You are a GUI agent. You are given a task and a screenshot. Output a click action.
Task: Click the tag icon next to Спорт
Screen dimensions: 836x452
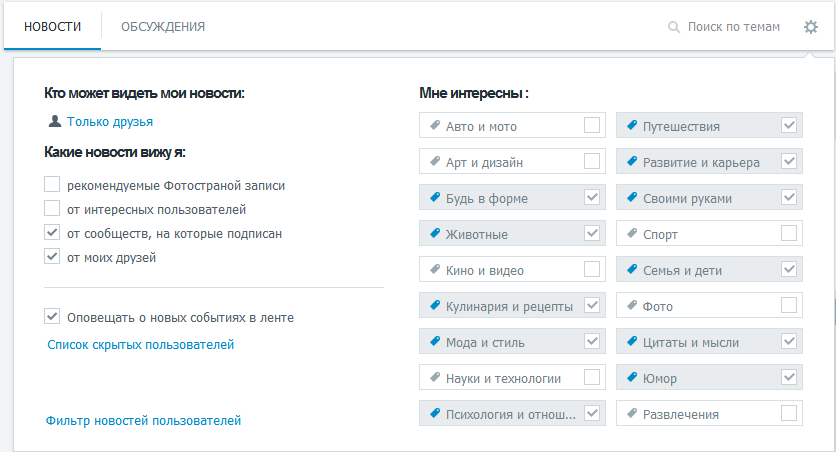point(632,233)
